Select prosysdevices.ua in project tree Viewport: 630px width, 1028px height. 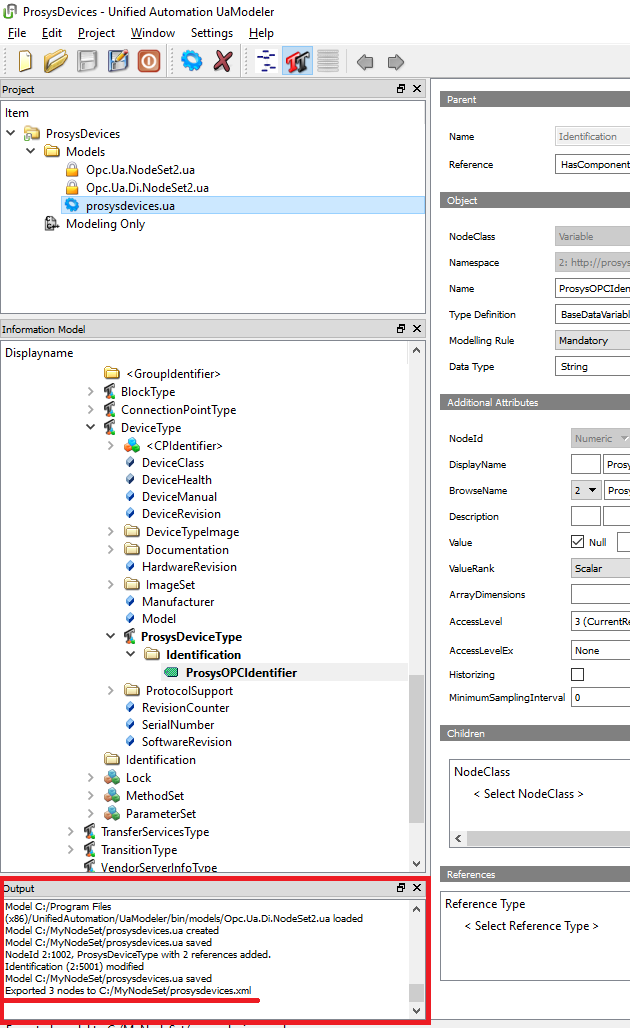pos(130,205)
